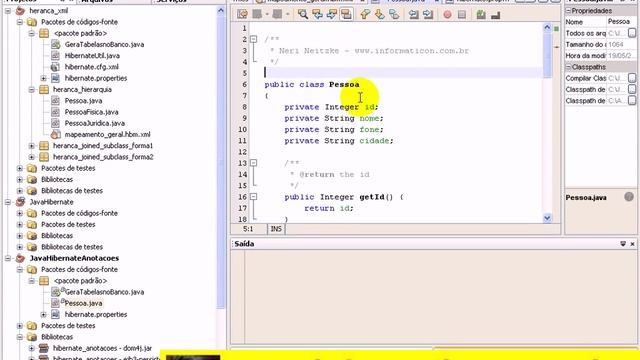Toggle bookmark on current line
This screenshot has height=360, width=640.
pyautogui.click(x=394, y=15)
